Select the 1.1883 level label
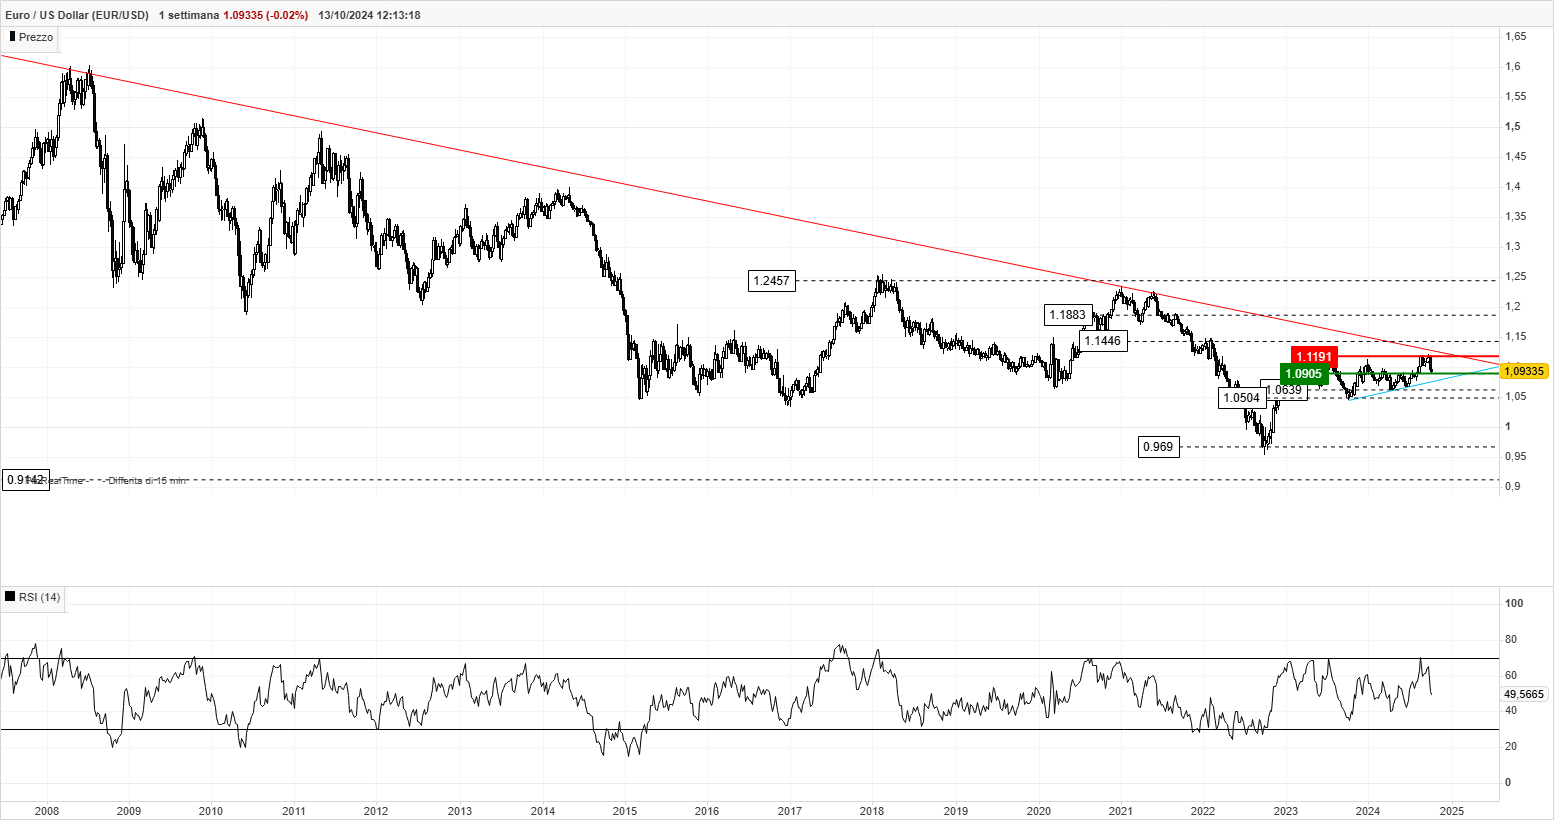The width and height of the screenshot is (1554, 820). coord(1067,315)
